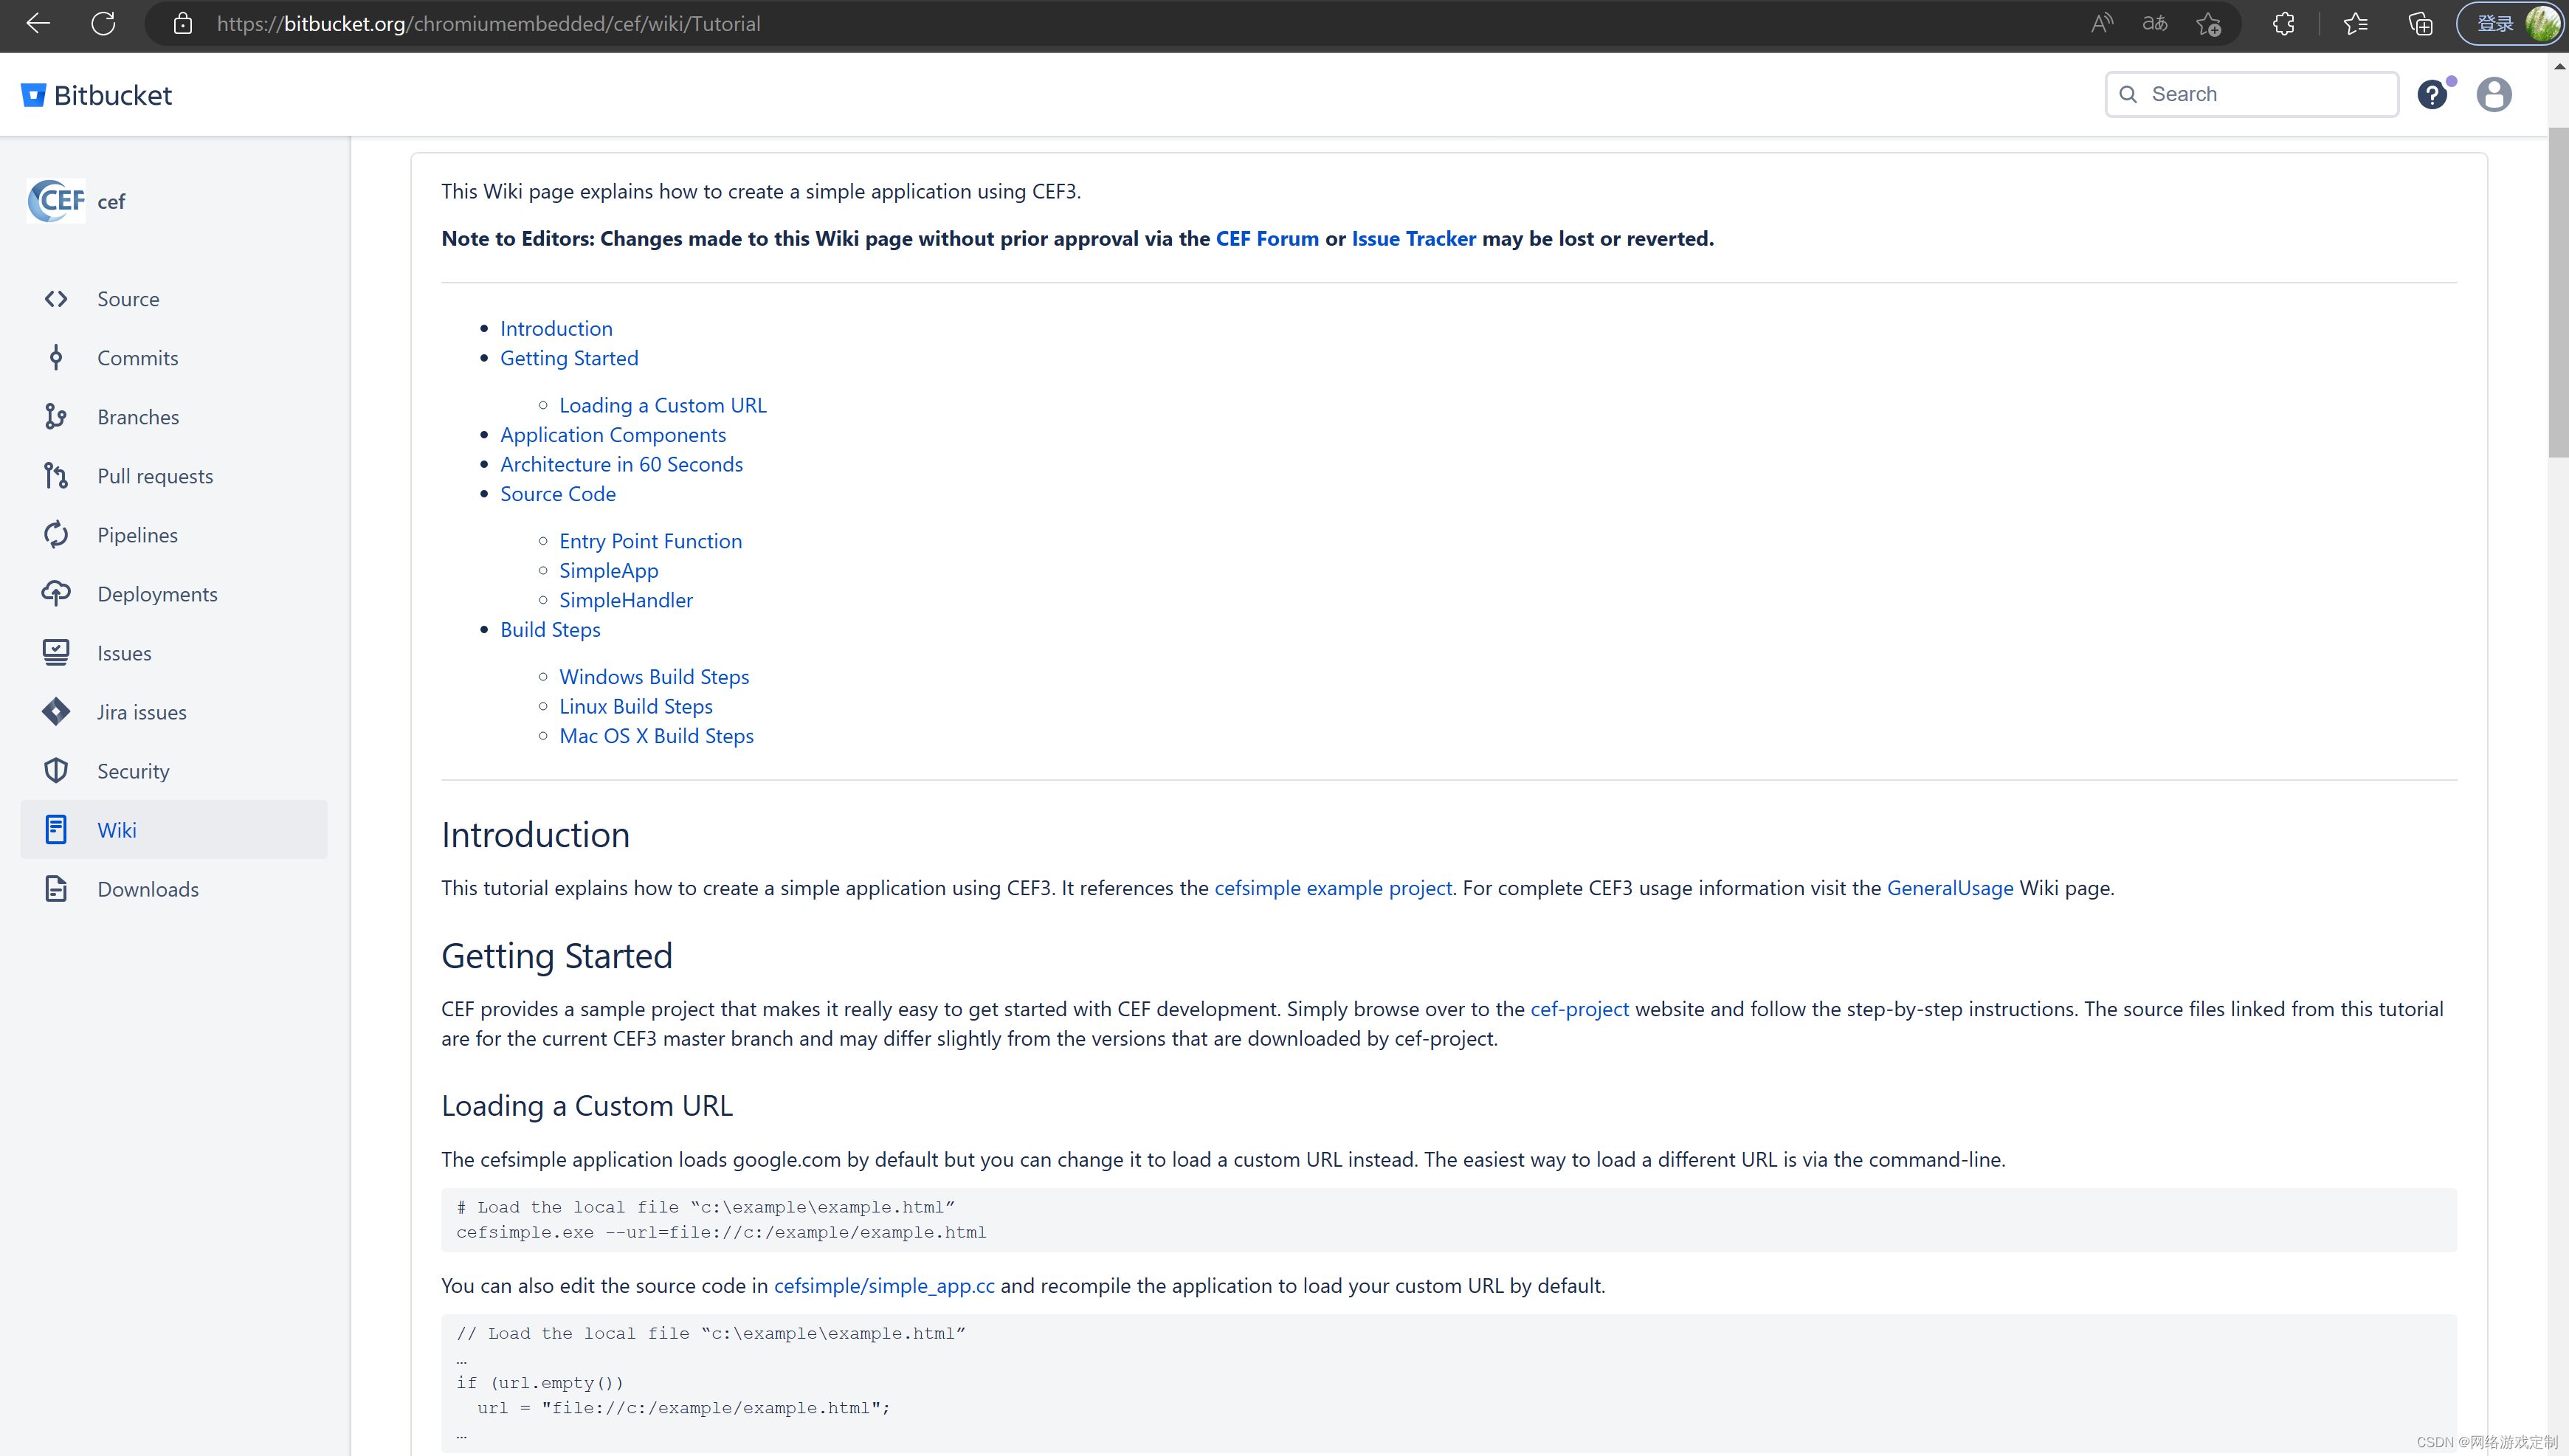Click the browser address bar URL
Viewport: 2569px width, 1456px height.
click(488, 23)
